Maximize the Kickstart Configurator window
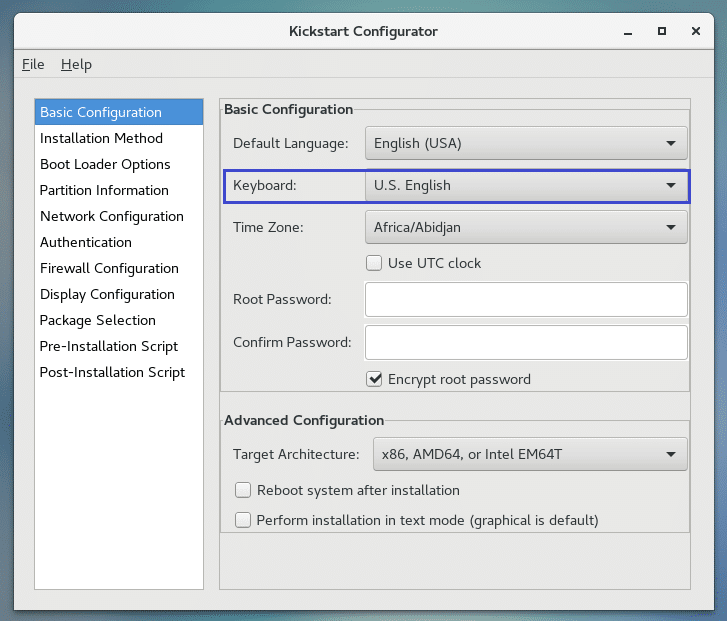The image size is (727, 621). coord(662,31)
